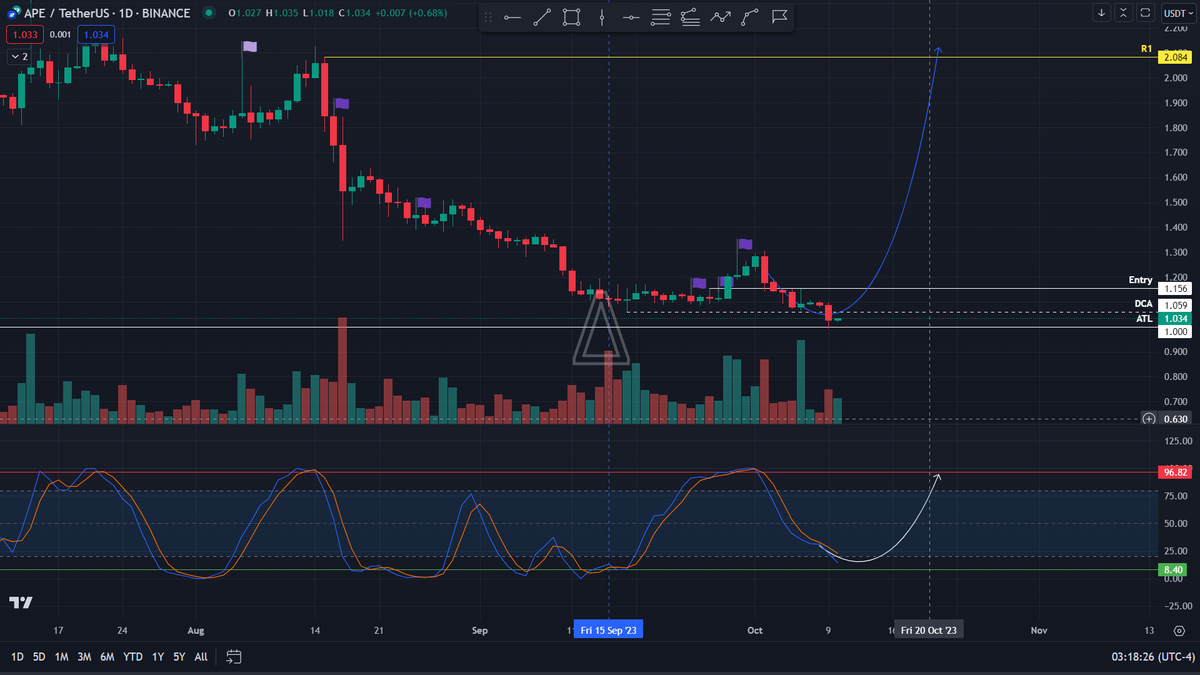This screenshot has width=1200, height=675.
Task: Select the horizontal ray tool in favorites toolbar
Action: [x=512, y=17]
